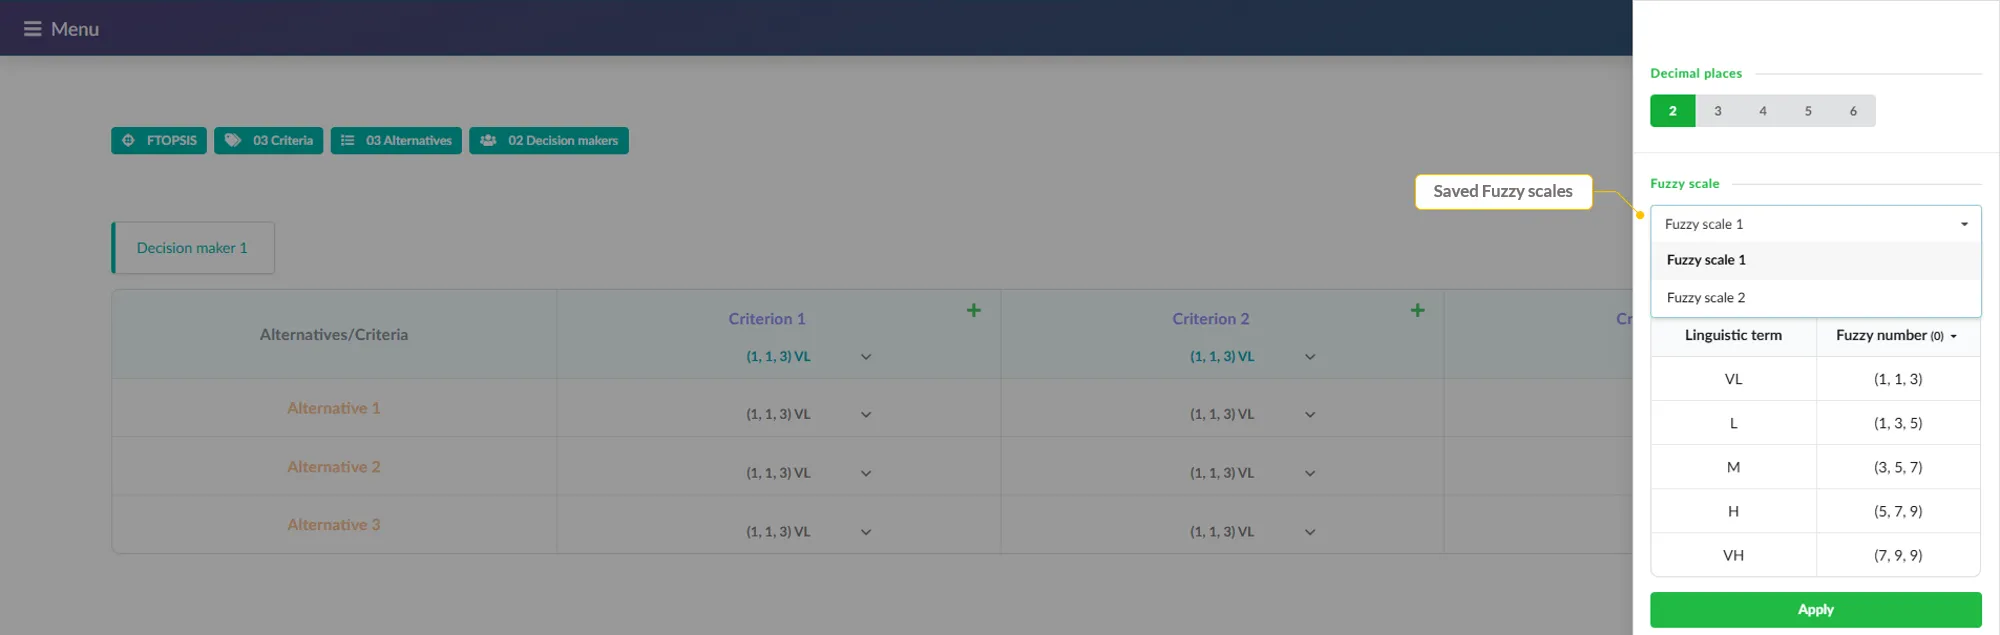
Task: Click the (3, 5, 7) fuzzy number cell
Action: click(x=1898, y=467)
